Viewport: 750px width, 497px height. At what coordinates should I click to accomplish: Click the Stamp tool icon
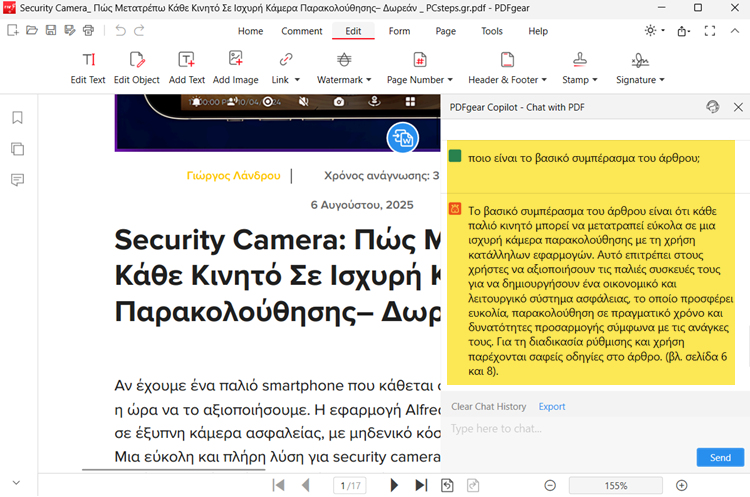pos(580,60)
